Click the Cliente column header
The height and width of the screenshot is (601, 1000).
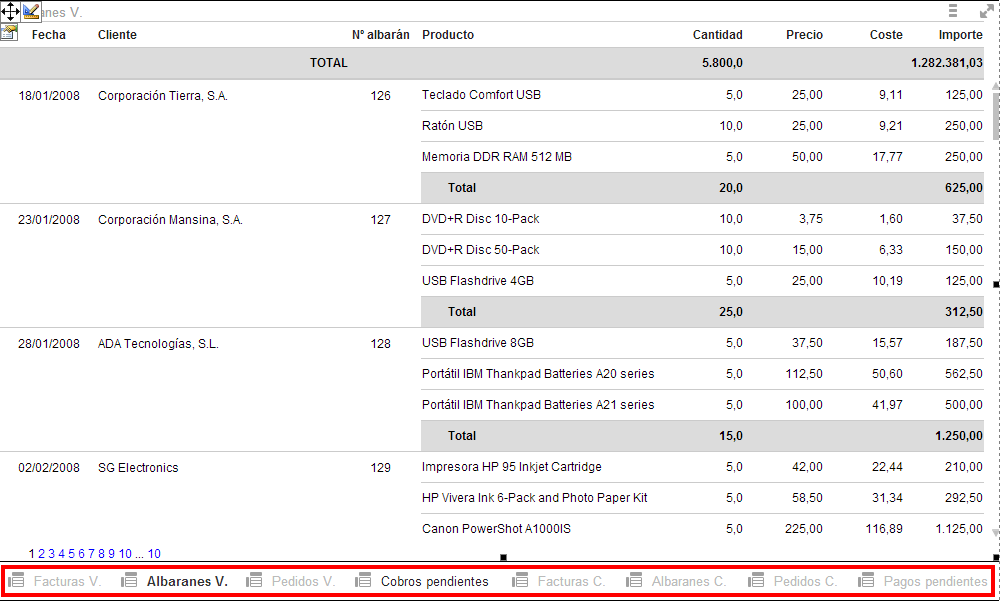click(117, 35)
